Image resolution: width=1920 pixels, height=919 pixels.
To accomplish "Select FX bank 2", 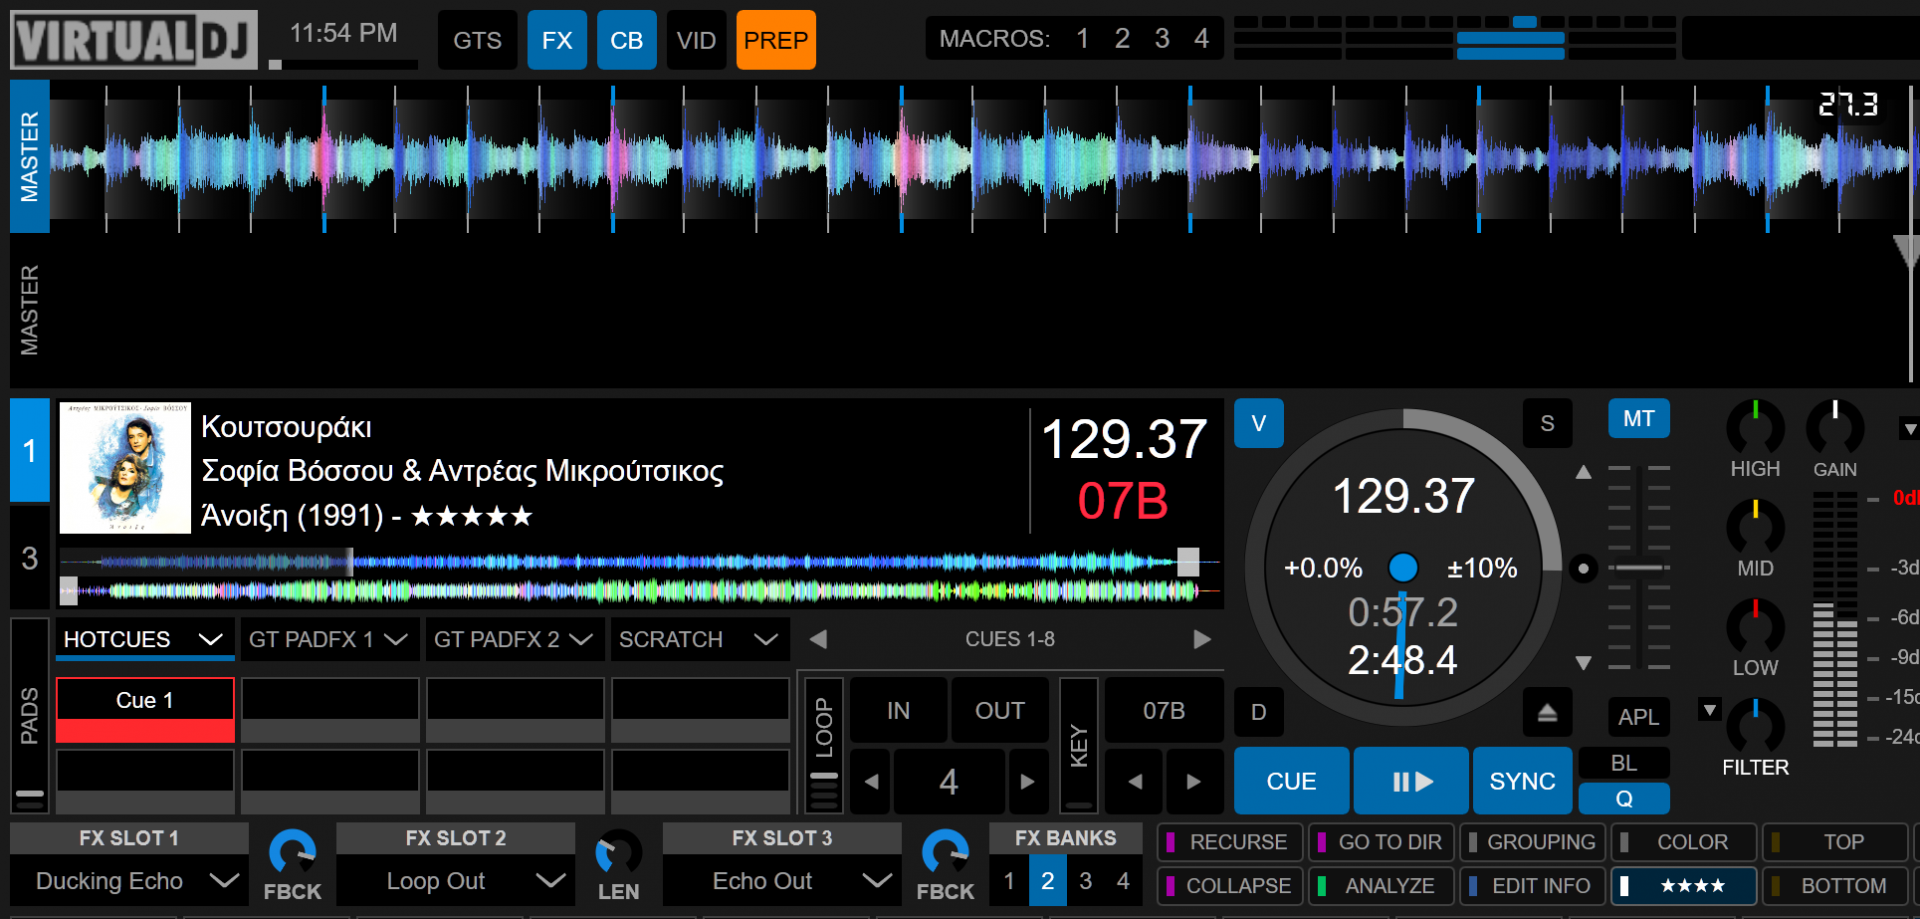I will [1047, 881].
